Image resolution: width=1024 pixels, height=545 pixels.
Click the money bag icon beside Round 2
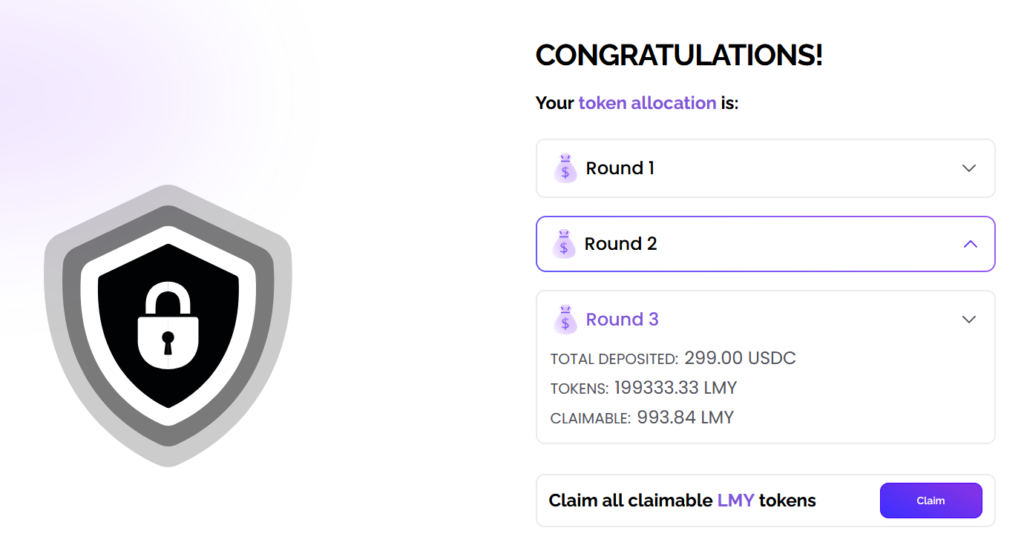coord(565,244)
